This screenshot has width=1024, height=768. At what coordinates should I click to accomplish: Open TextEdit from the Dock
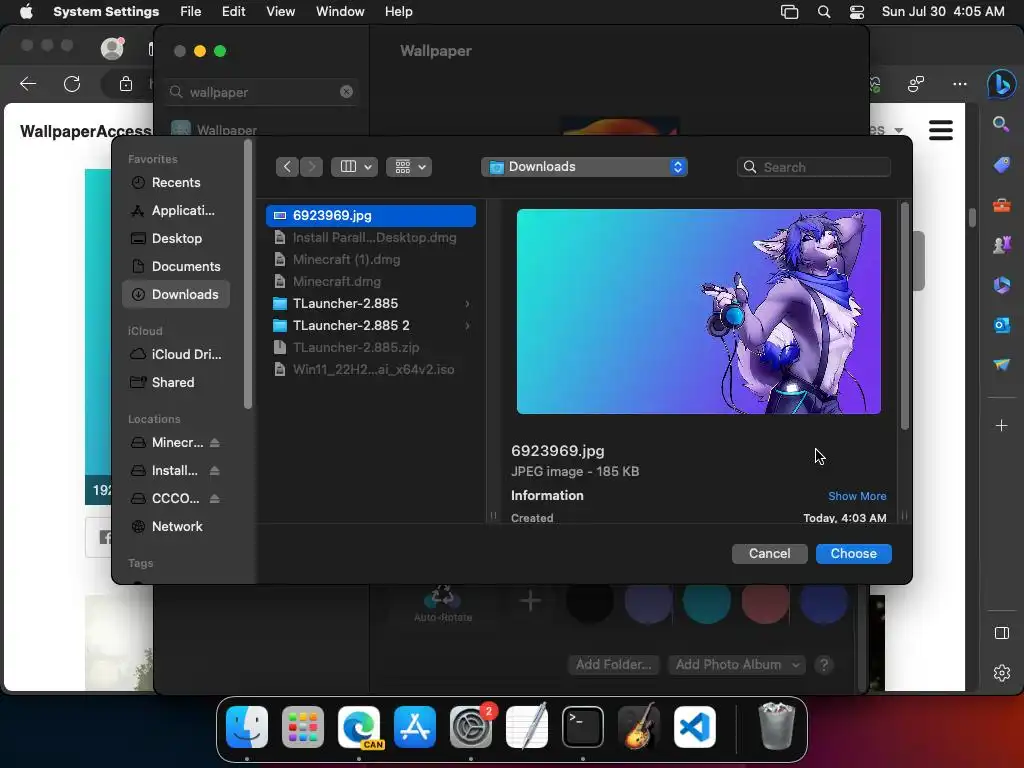click(527, 726)
